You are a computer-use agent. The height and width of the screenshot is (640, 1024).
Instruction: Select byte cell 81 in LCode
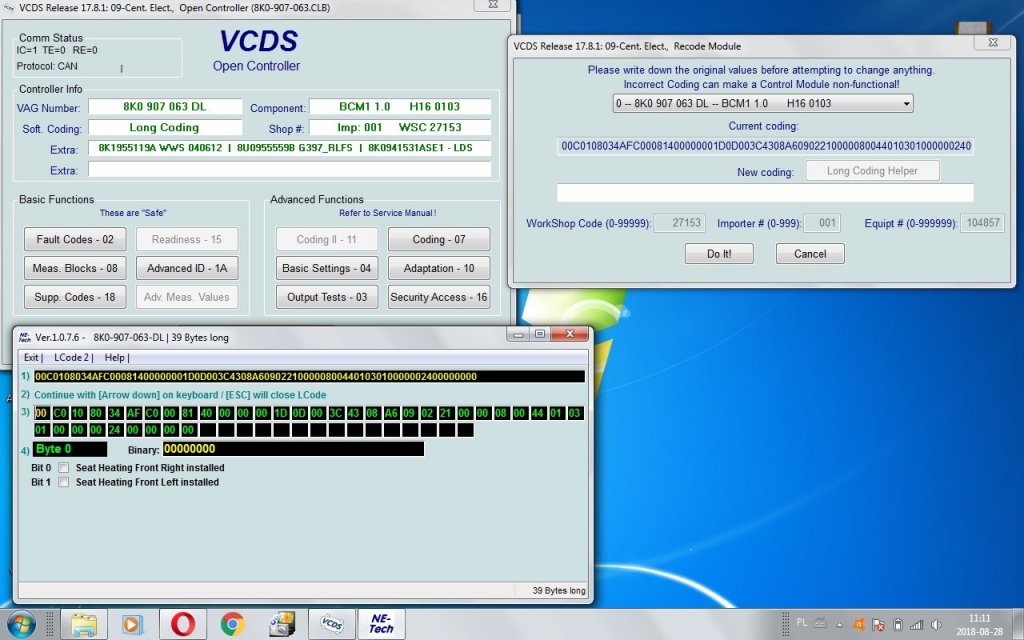click(188, 413)
